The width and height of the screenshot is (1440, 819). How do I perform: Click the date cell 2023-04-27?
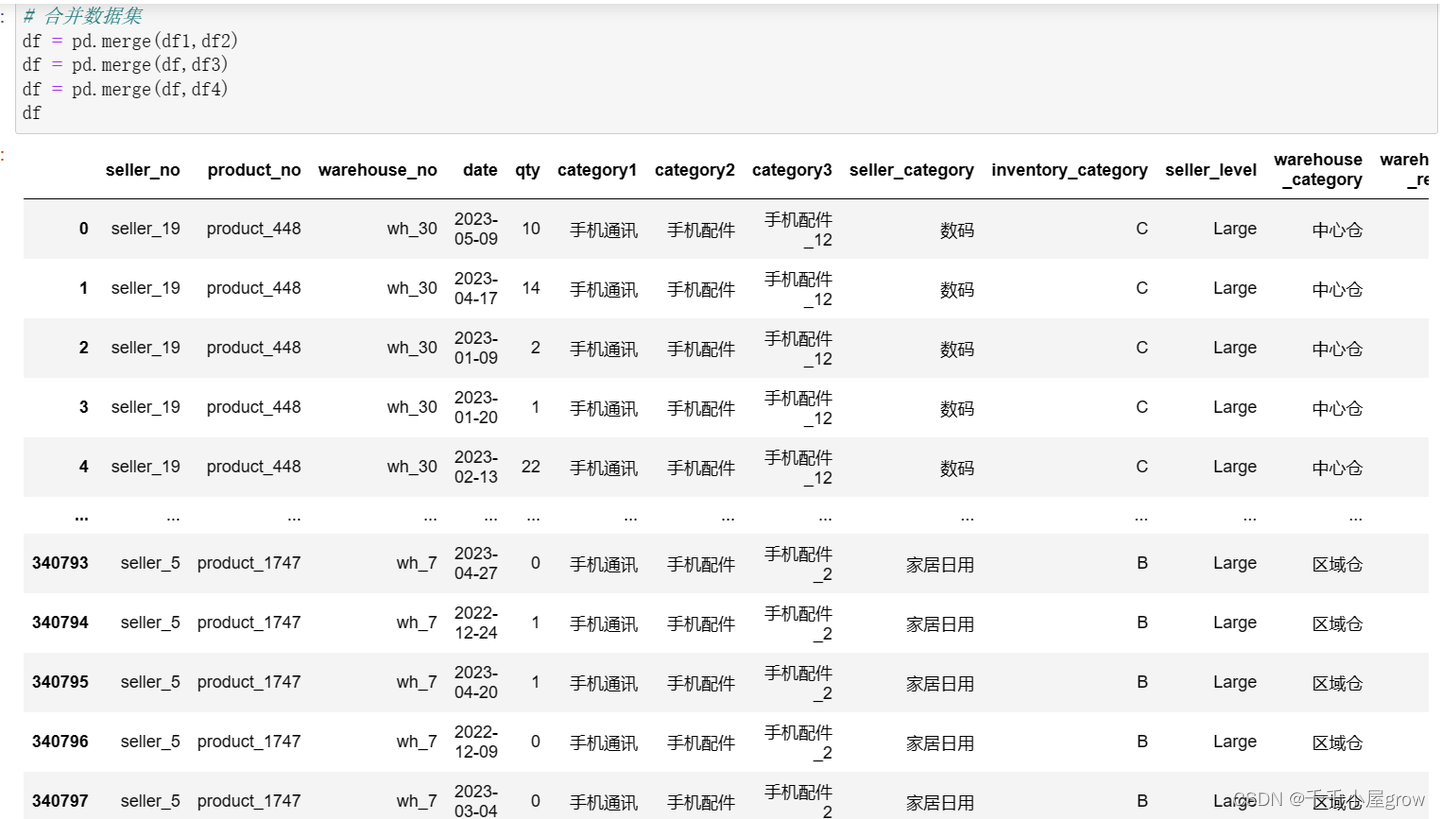[x=476, y=563]
